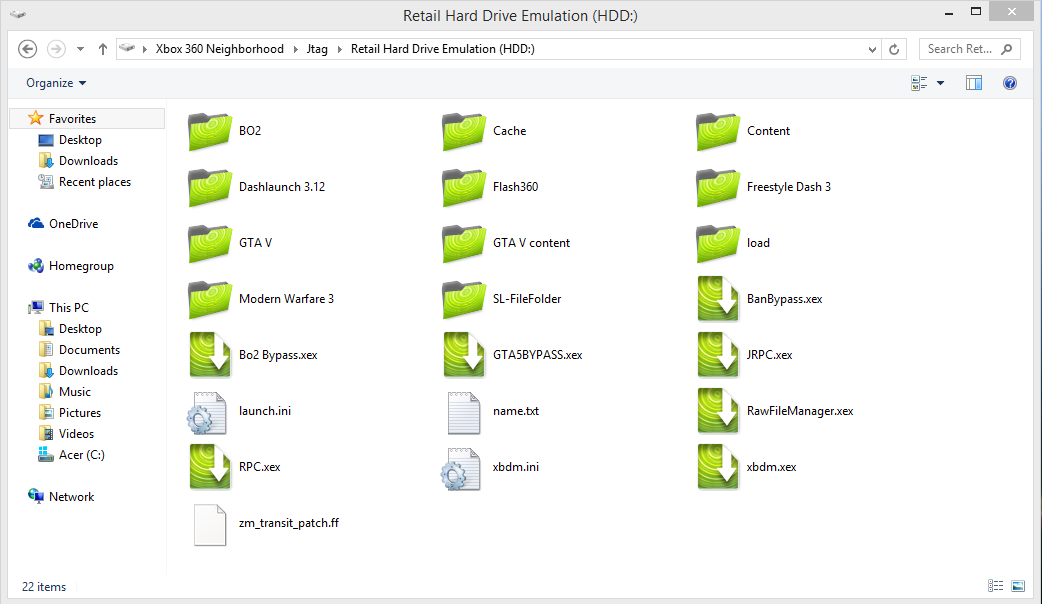Expand the root breadcrumb arrow before Xbox 360 Neighborhood
Image resolution: width=1042 pixels, height=604 pixels.
[144, 49]
